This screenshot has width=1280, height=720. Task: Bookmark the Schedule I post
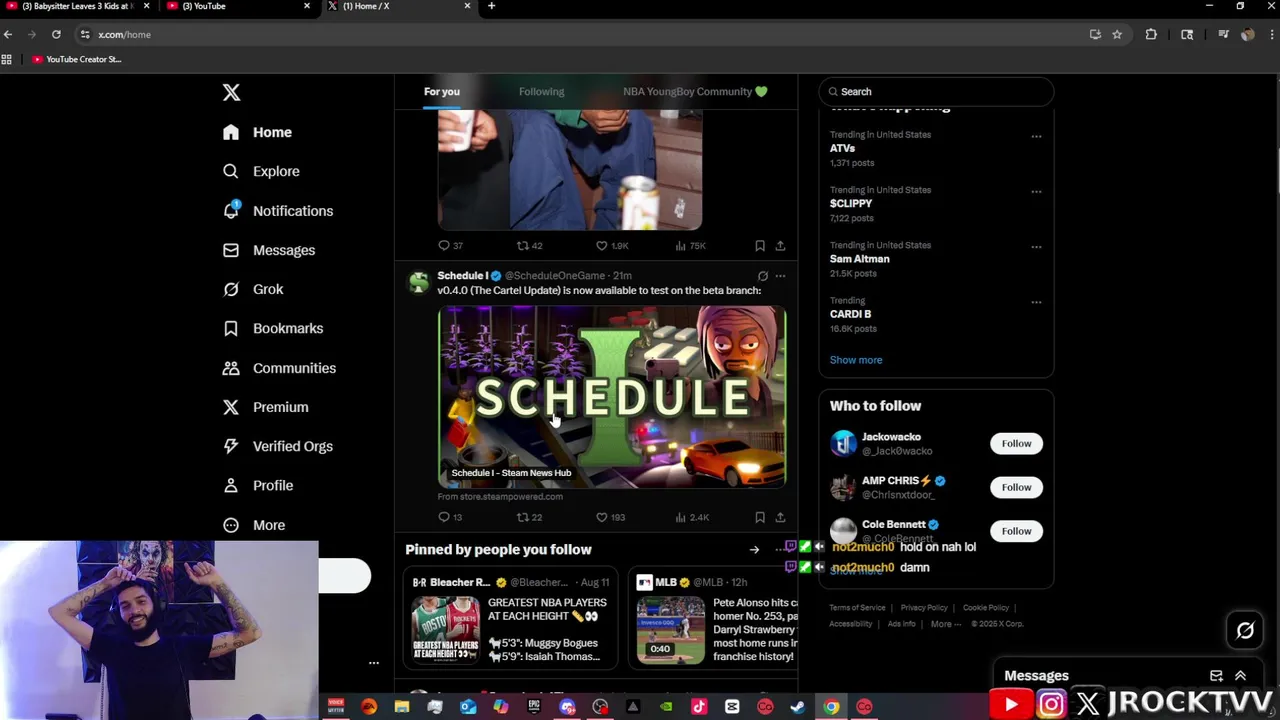[760, 517]
